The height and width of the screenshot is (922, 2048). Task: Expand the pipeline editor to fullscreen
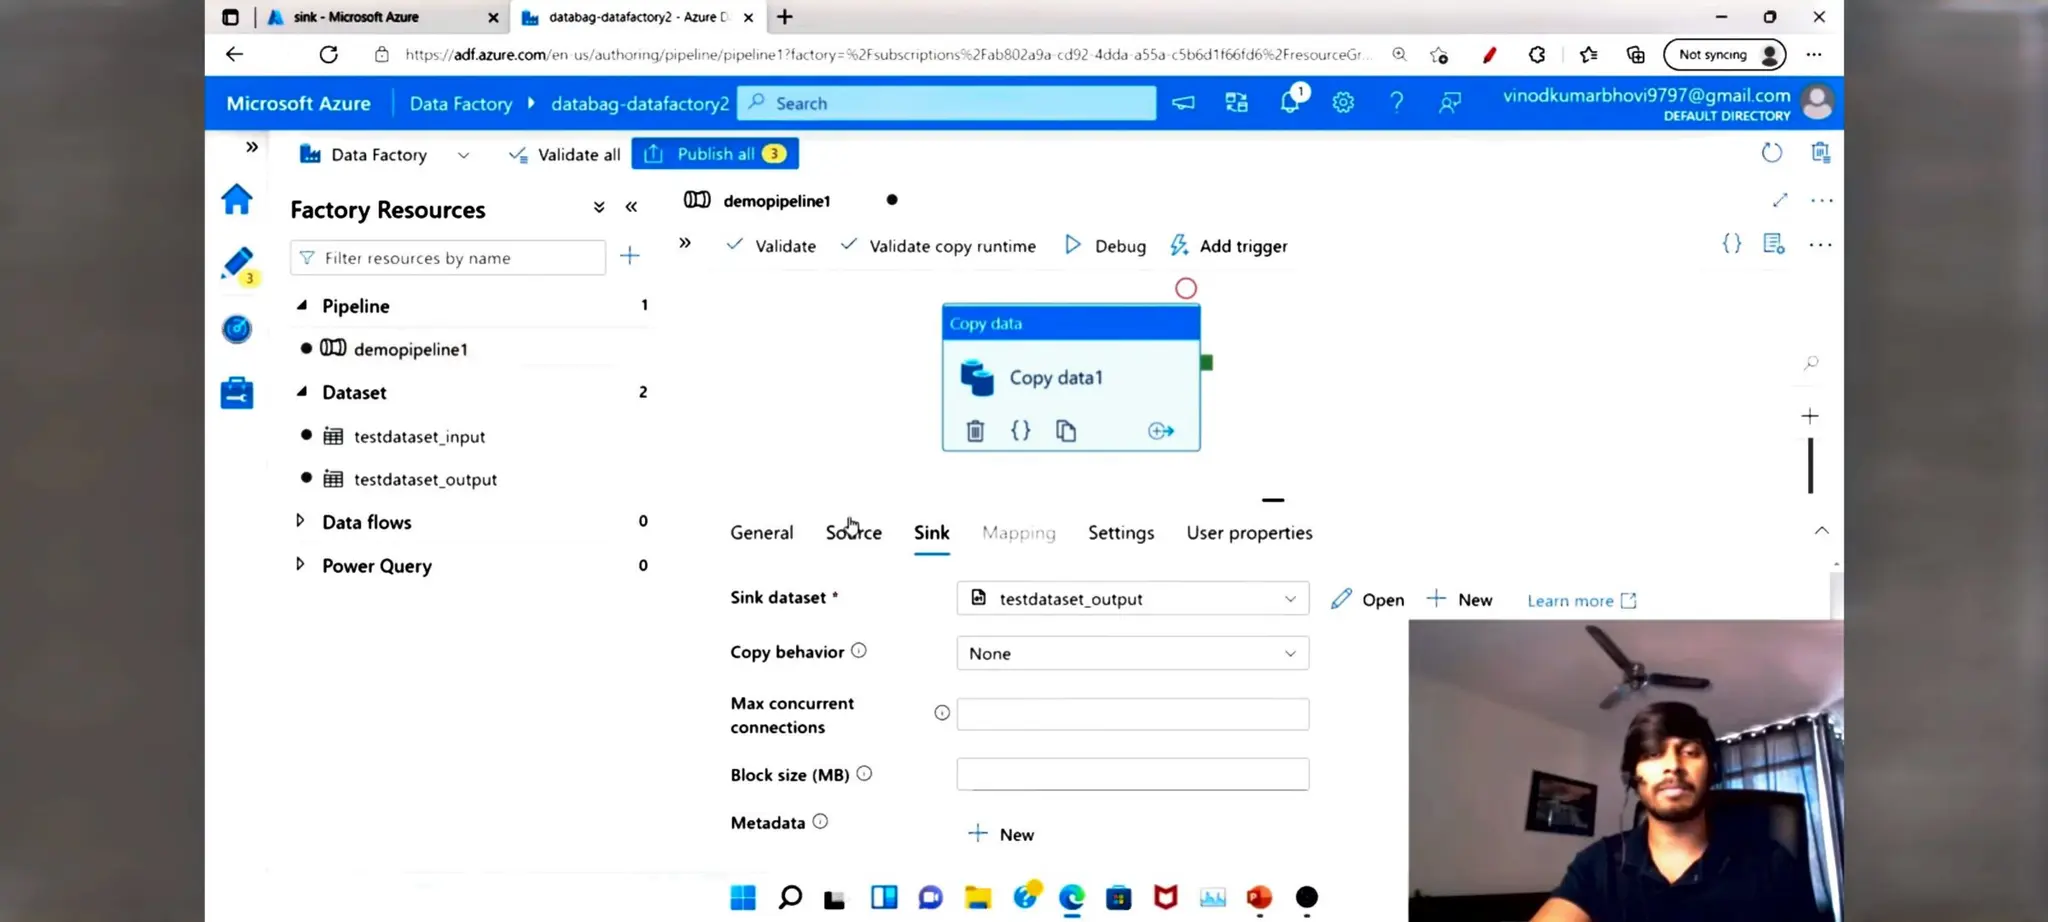coord(1780,200)
